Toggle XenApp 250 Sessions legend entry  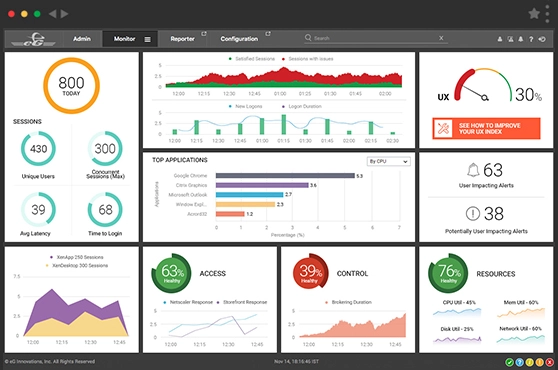[x=77, y=257]
